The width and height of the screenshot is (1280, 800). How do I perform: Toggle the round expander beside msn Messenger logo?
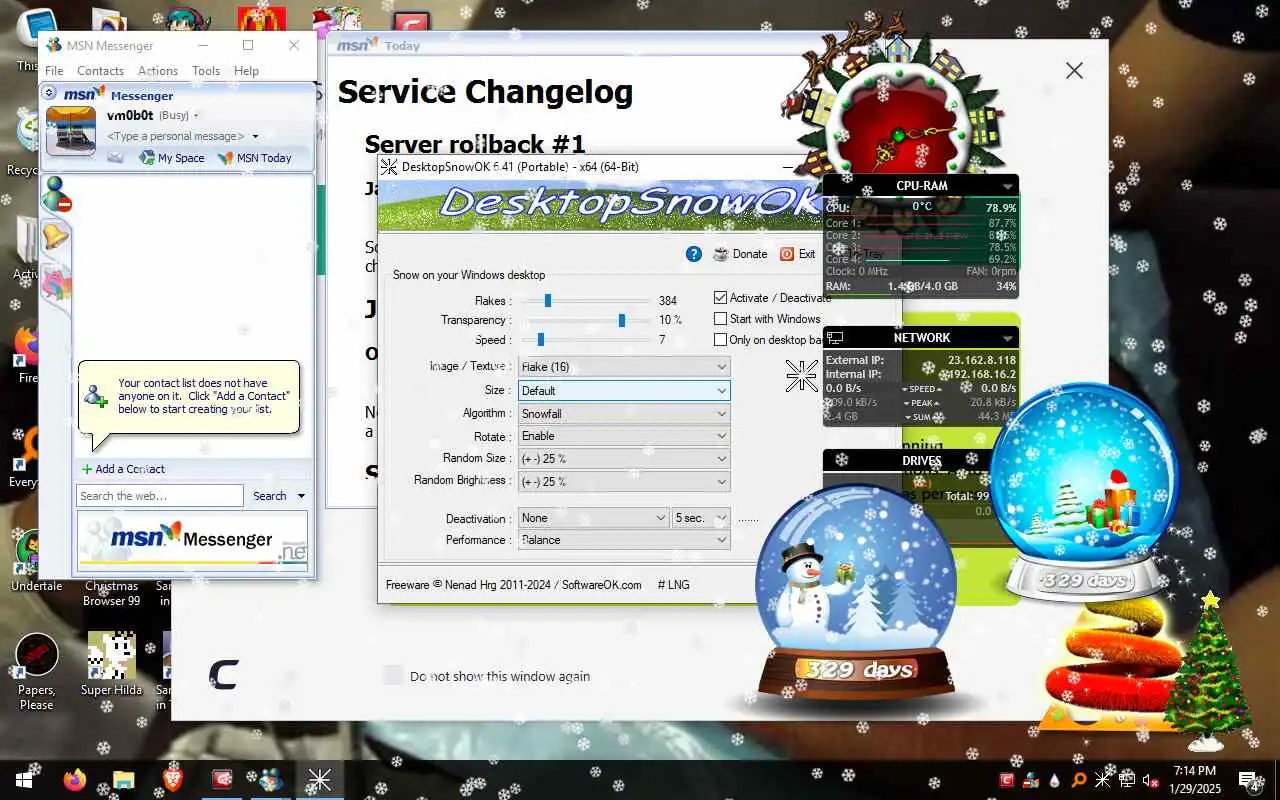point(50,93)
